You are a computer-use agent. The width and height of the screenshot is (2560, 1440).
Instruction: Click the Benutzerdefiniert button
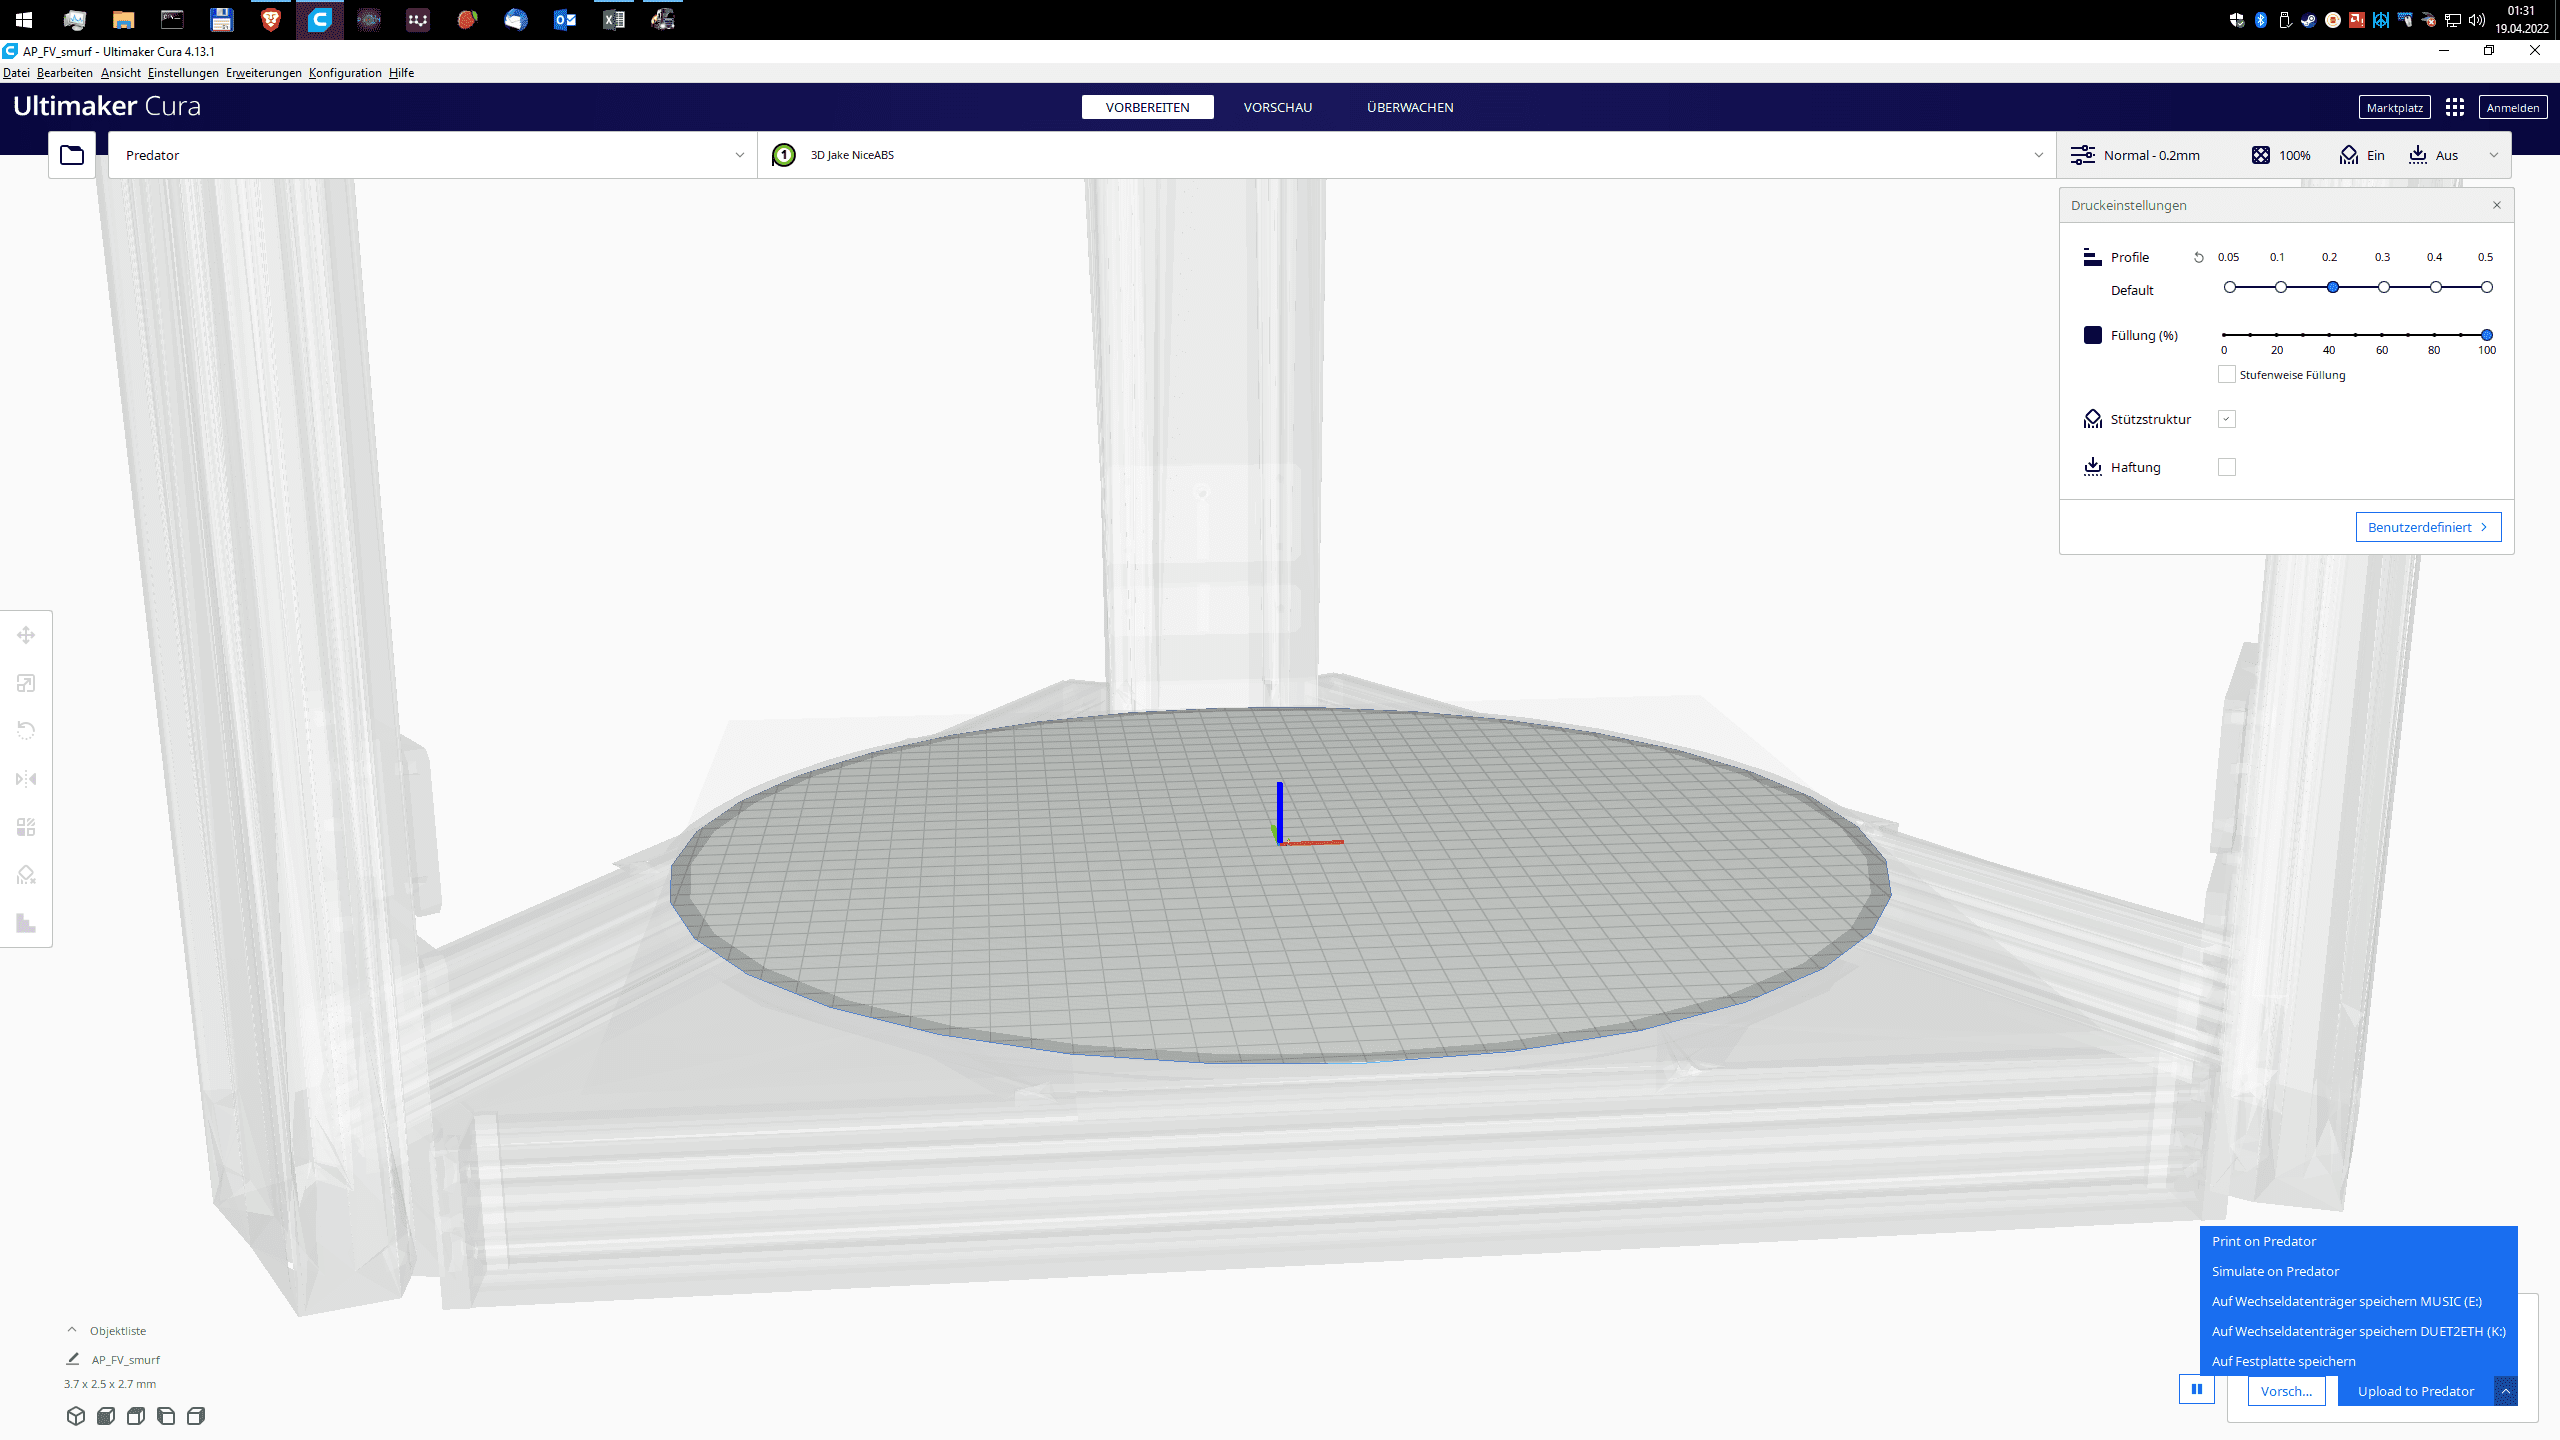coord(2428,527)
